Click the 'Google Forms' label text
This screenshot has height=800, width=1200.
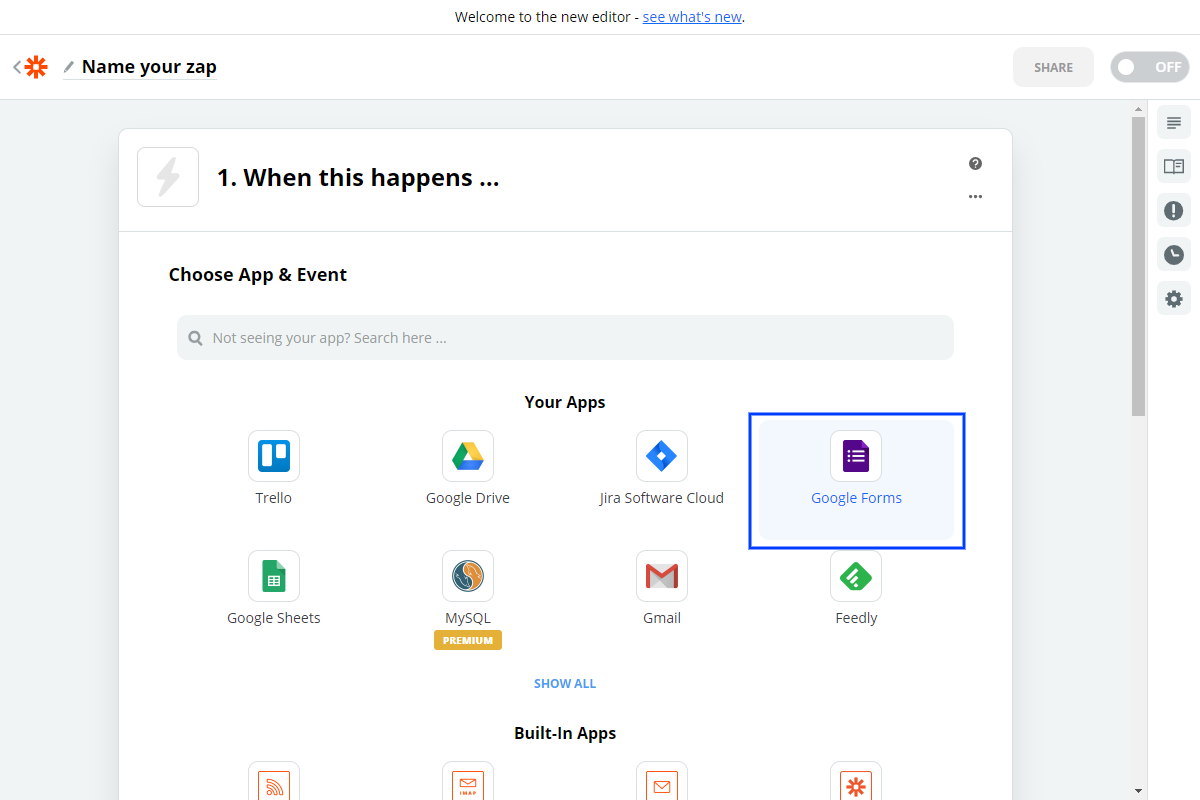pos(856,498)
